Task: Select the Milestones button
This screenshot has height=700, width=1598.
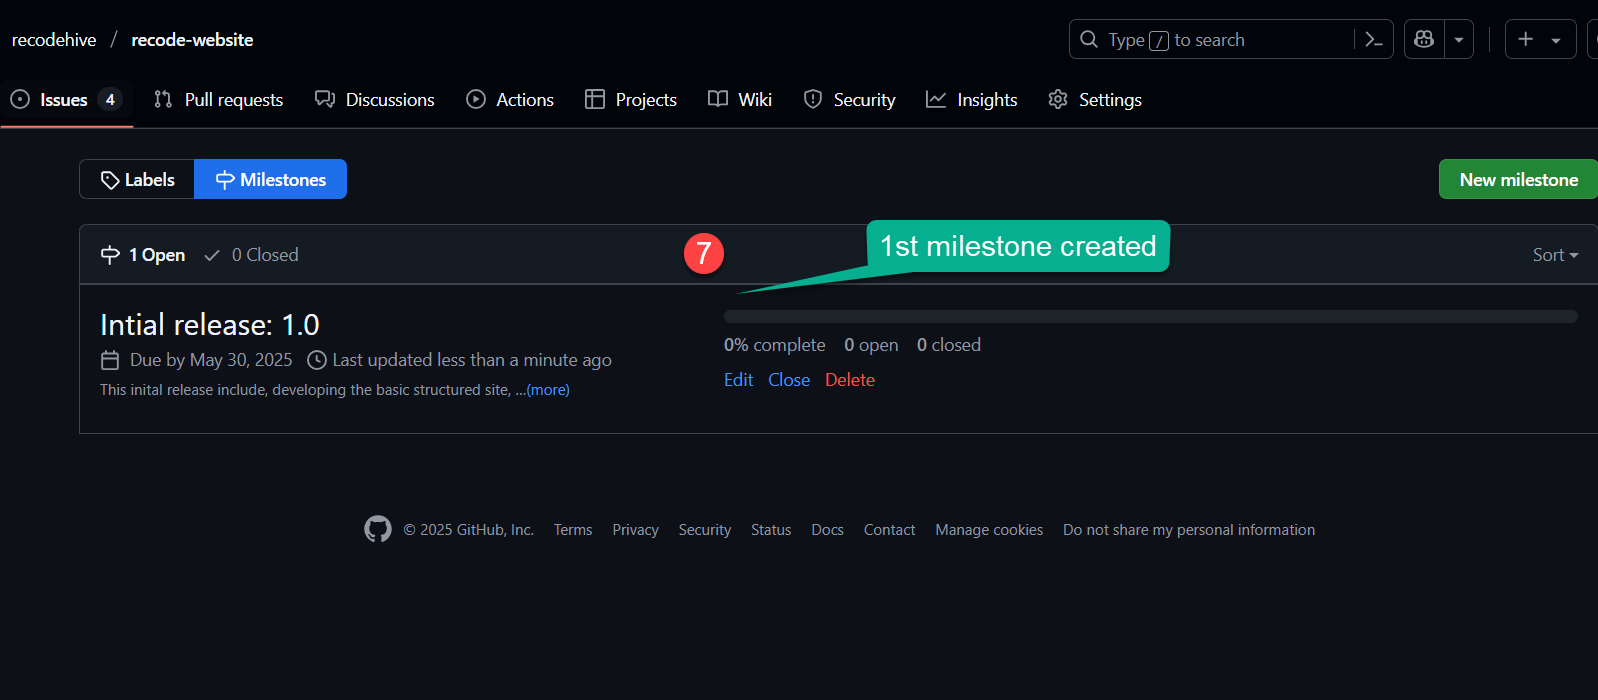Action: (271, 180)
